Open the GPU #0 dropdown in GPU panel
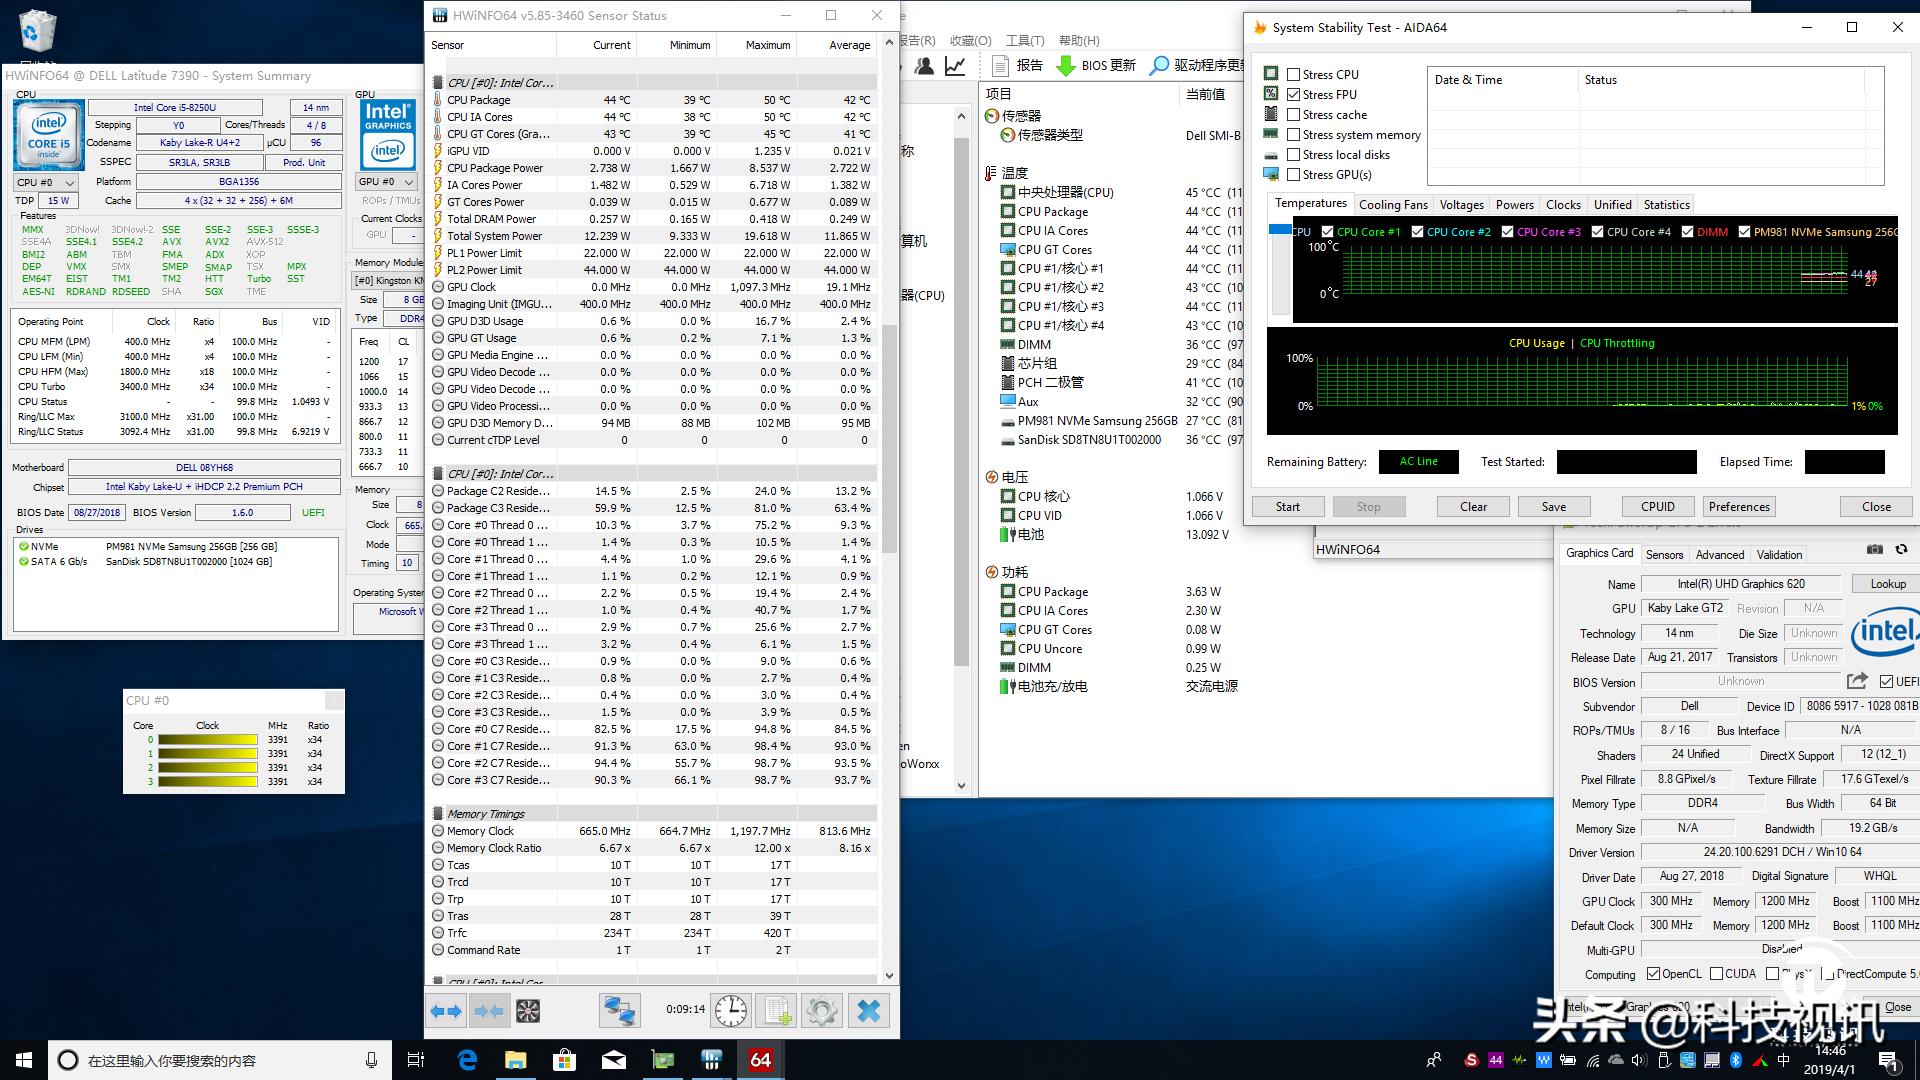The image size is (1920, 1080). [404, 181]
